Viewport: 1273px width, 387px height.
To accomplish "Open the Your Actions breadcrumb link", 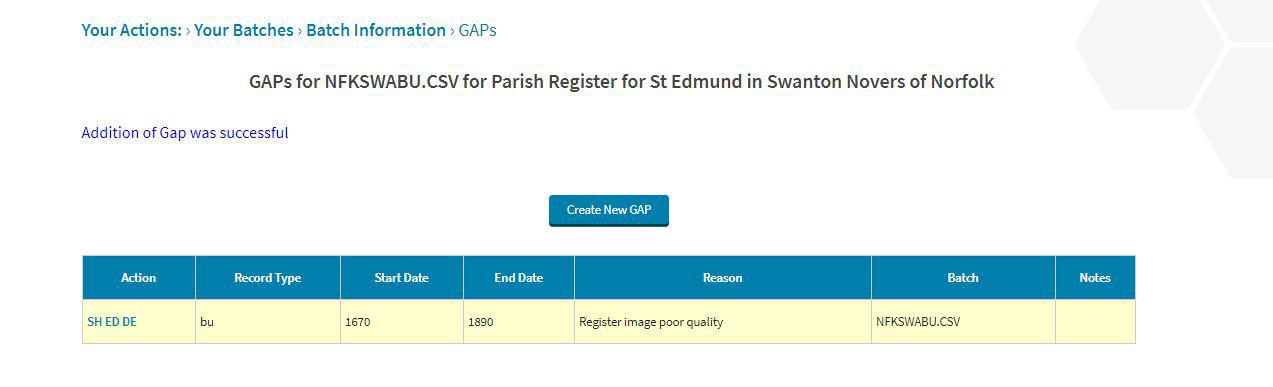I will pos(131,30).
